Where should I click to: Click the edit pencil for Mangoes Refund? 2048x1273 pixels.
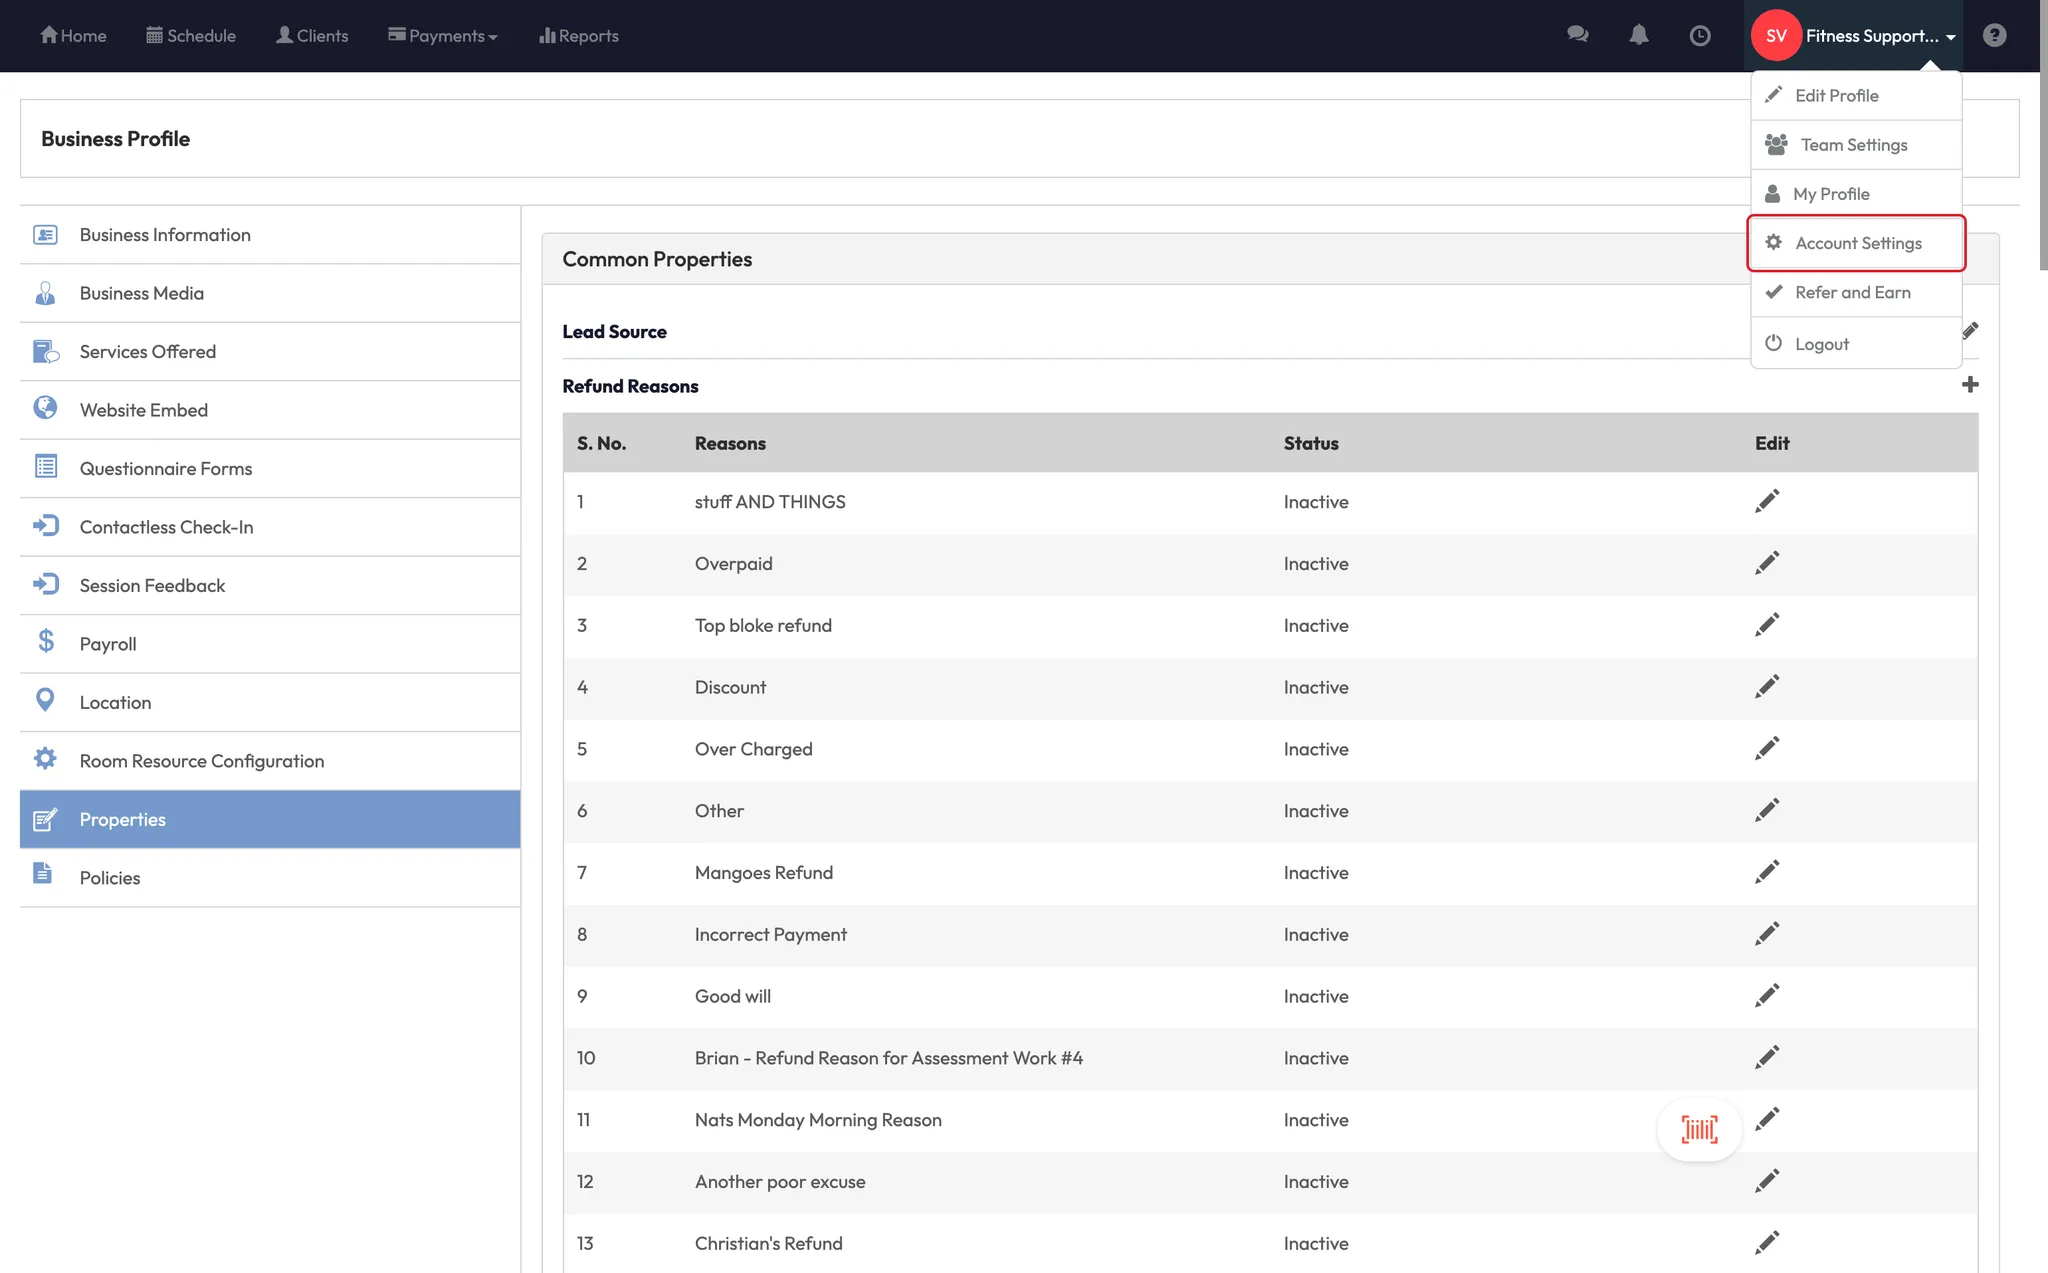(1766, 872)
